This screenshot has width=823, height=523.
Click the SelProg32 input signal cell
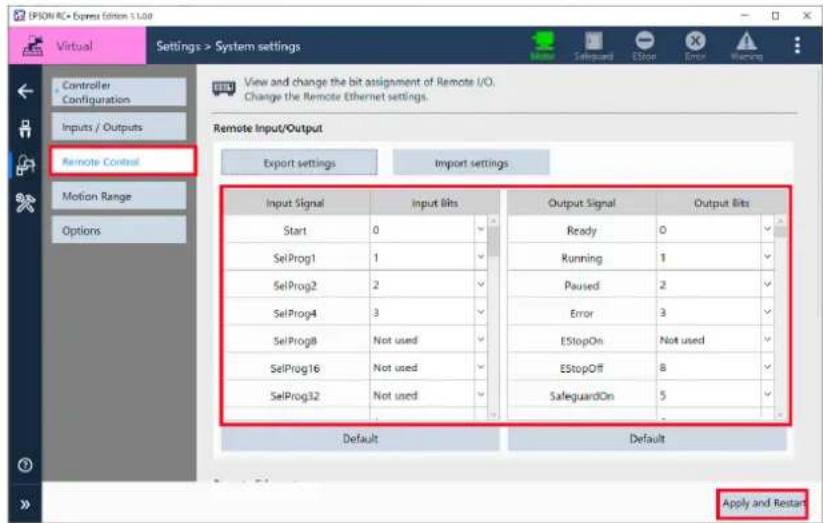coord(295,395)
